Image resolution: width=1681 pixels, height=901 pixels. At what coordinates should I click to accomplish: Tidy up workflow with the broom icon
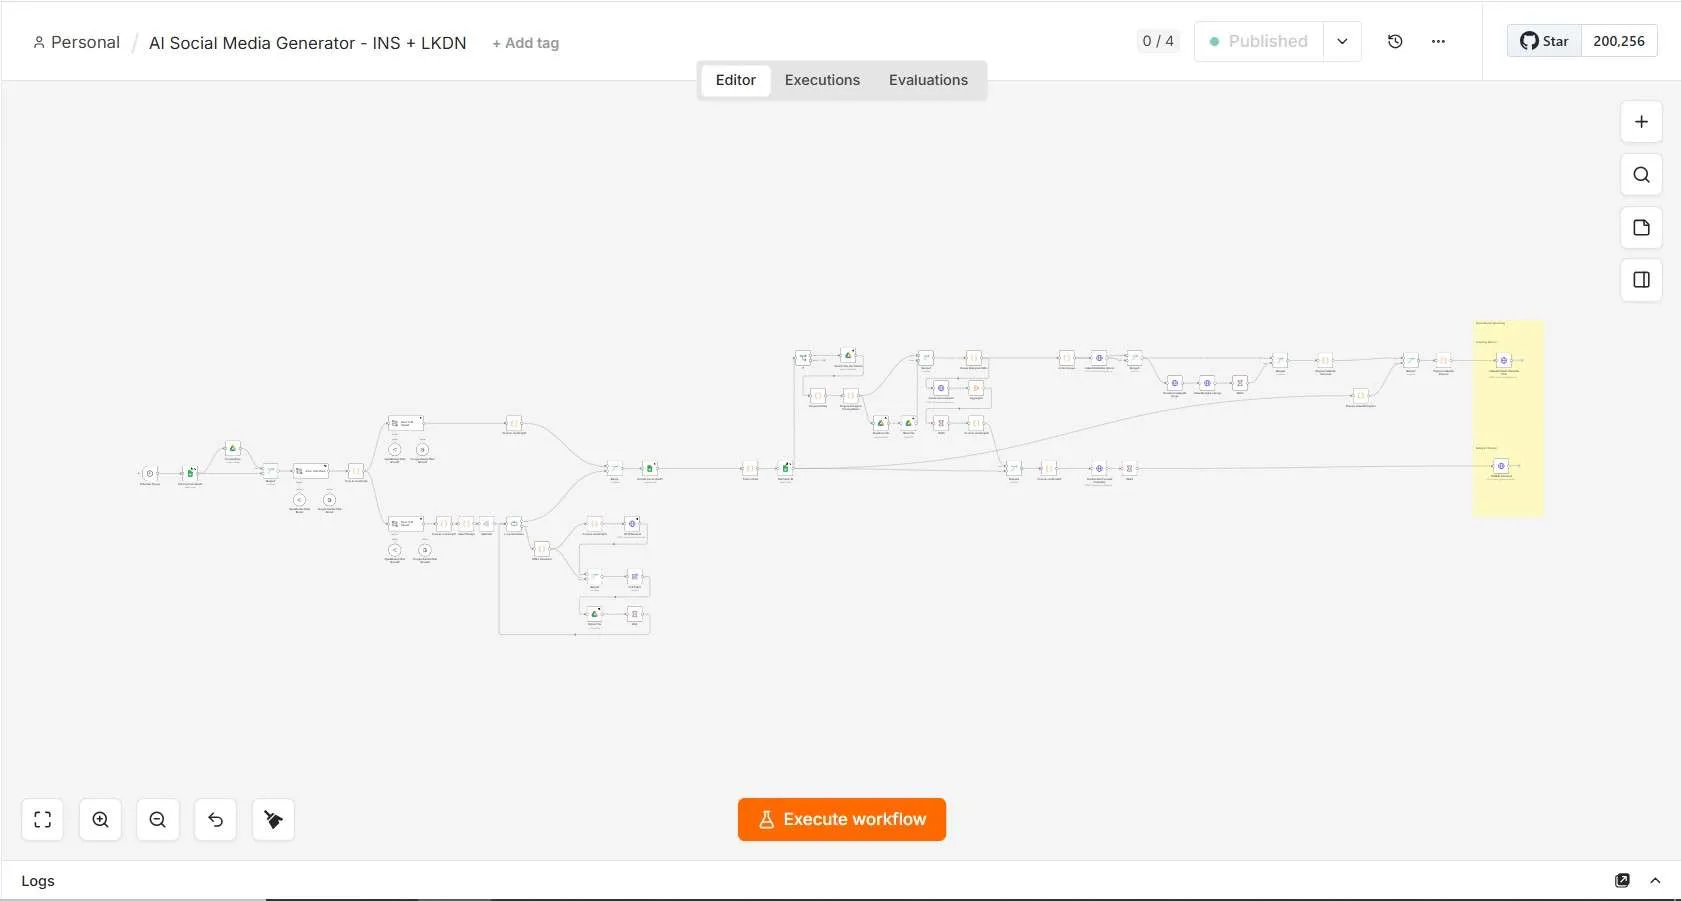273,820
